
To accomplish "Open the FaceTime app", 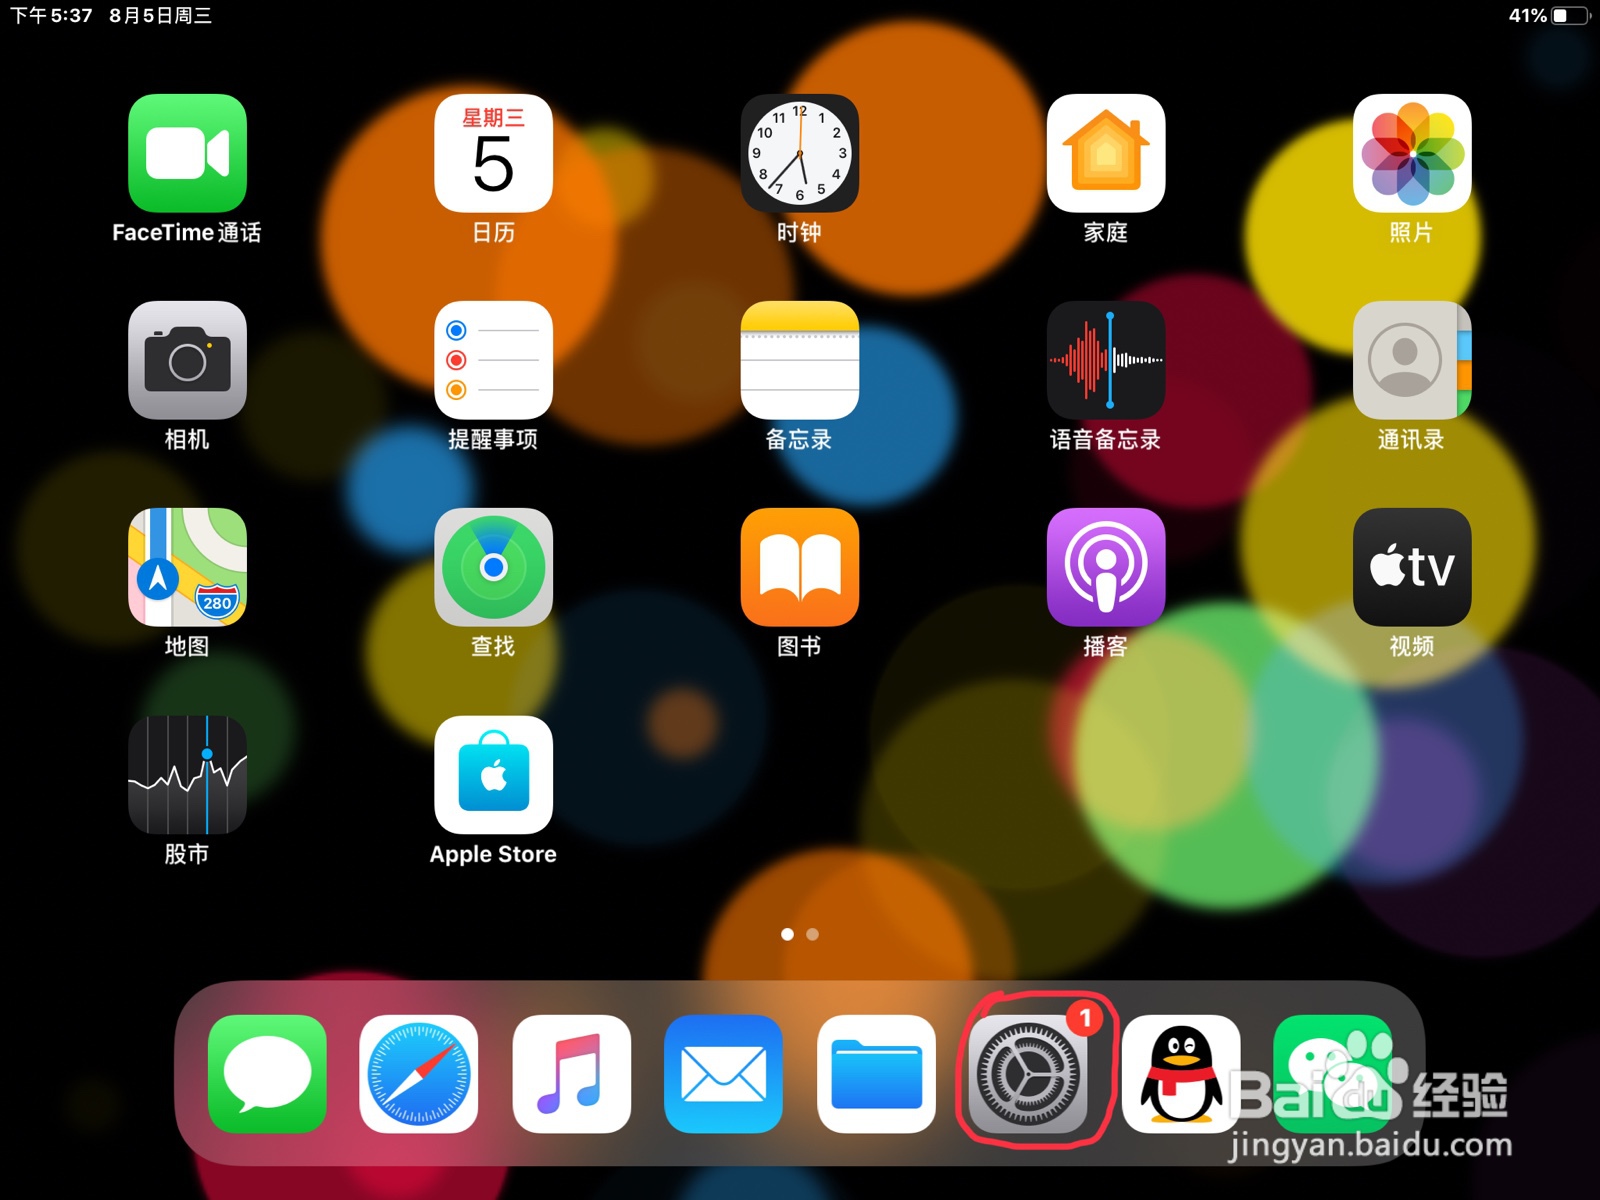I will (187, 153).
